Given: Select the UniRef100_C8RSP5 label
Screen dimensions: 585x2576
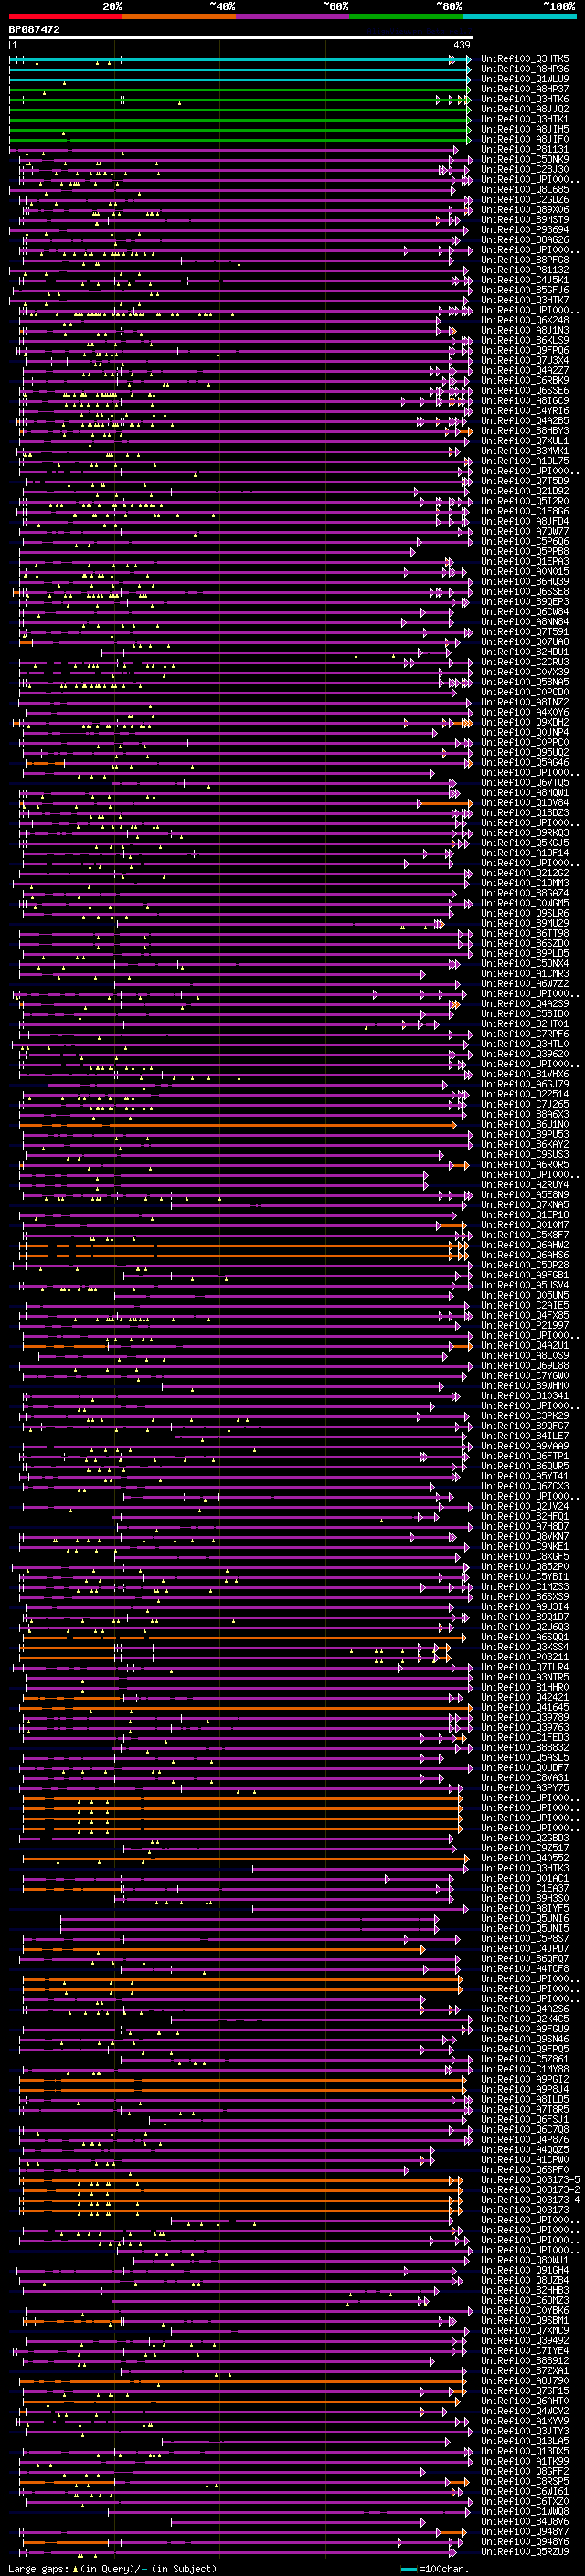Looking at the screenshot, I should [525, 2481].
